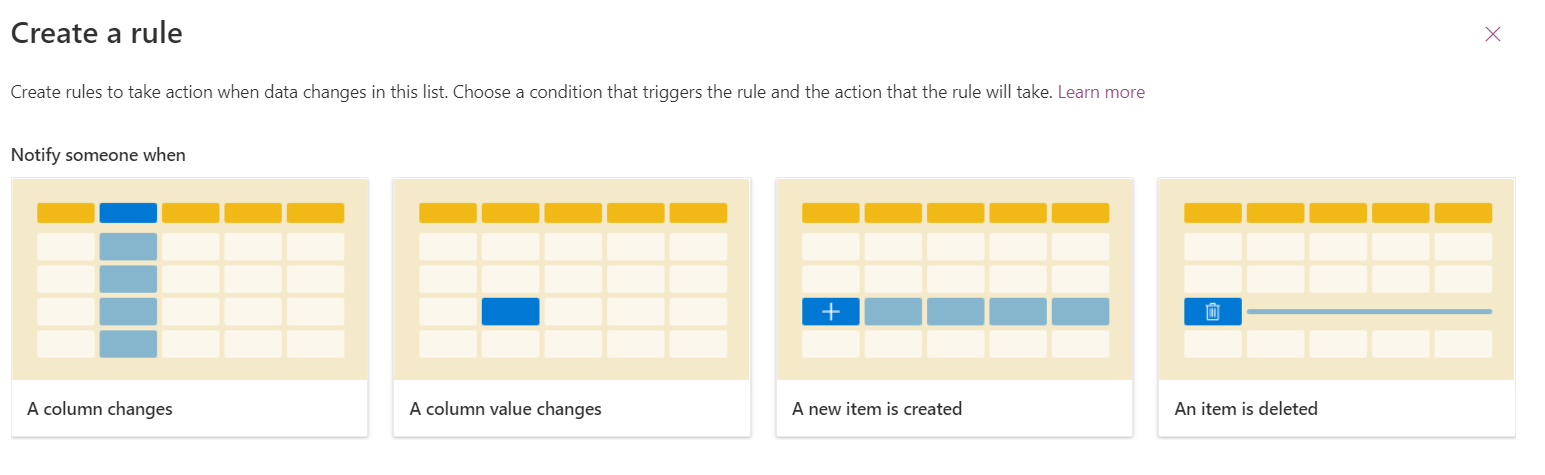
Task: Click the blue column header in first card
Action: point(128,213)
